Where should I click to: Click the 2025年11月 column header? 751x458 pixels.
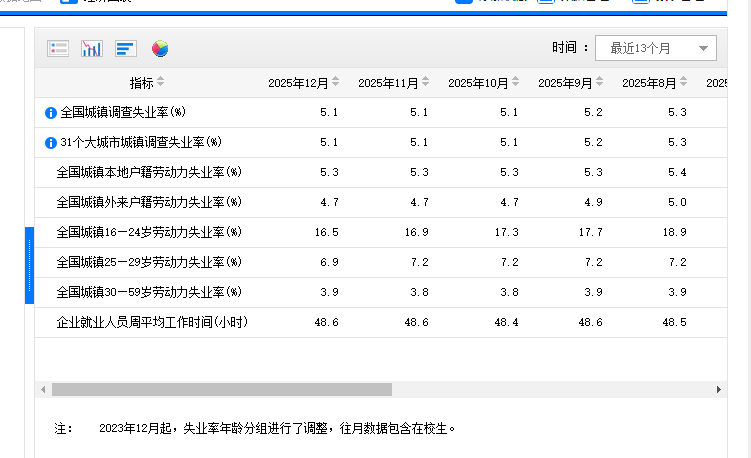point(388,83)
